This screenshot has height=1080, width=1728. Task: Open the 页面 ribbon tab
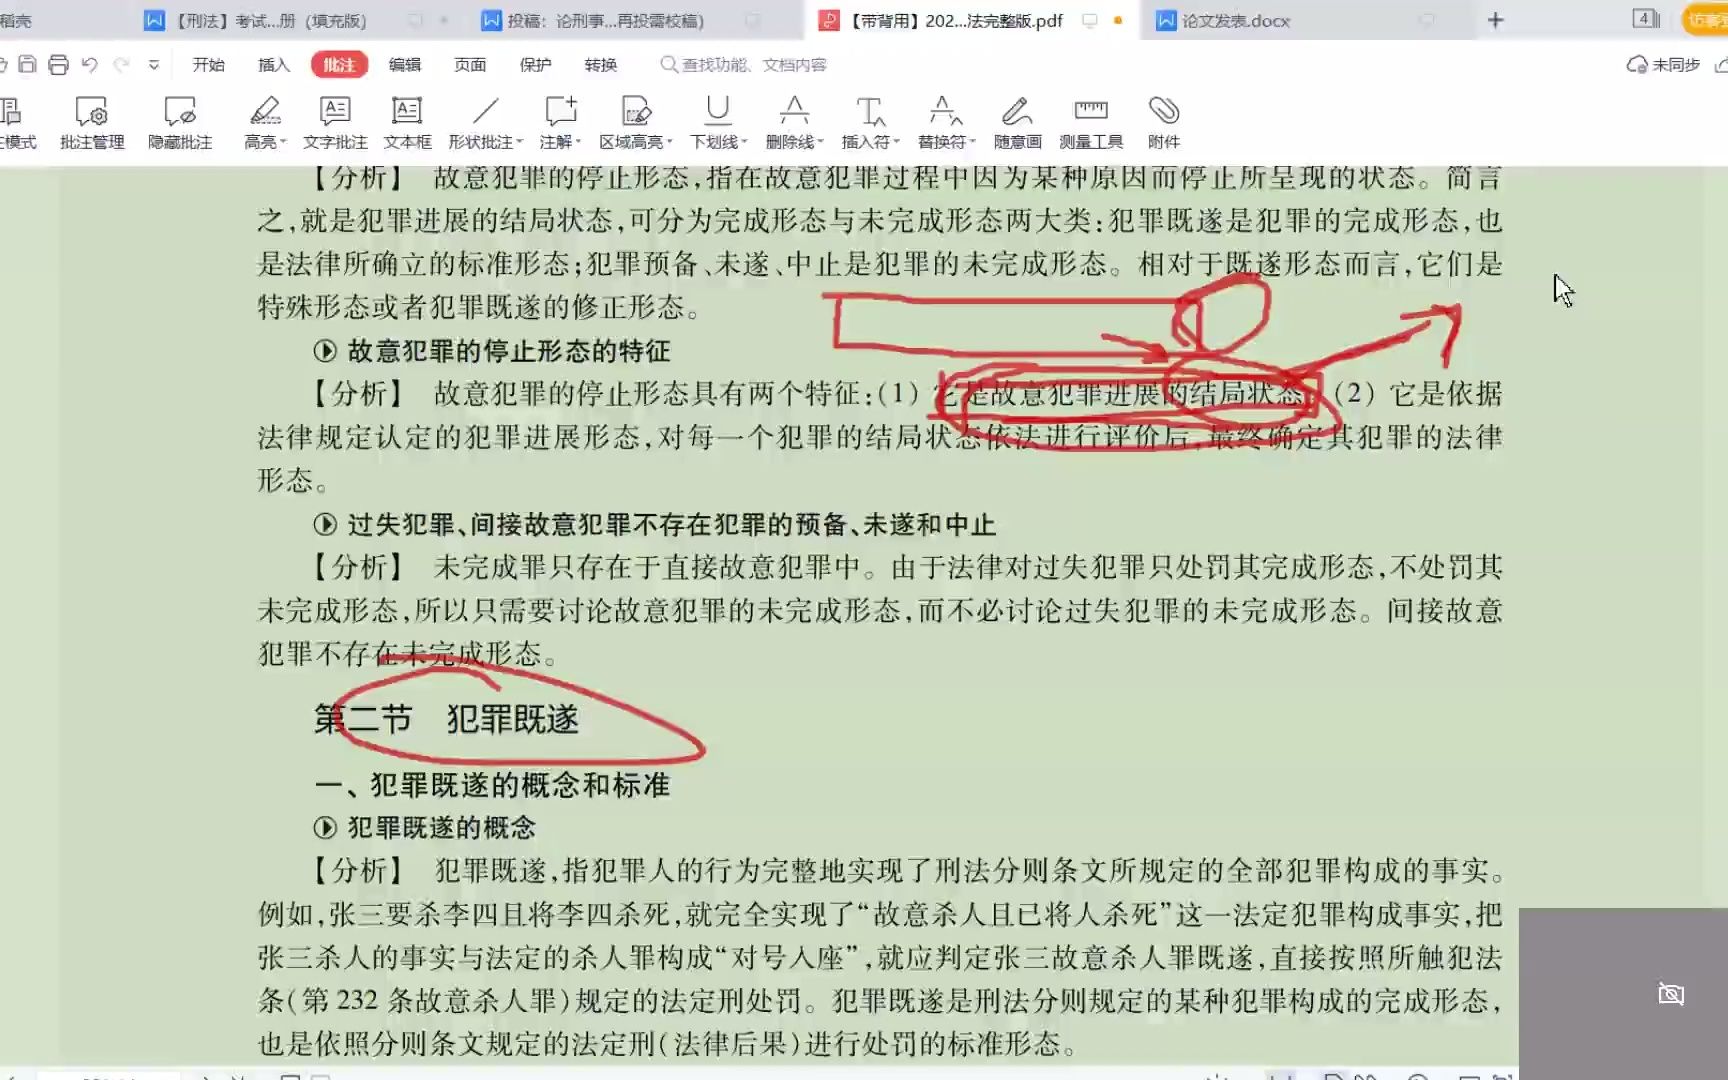pyautogui.click(x=470, y=64)
